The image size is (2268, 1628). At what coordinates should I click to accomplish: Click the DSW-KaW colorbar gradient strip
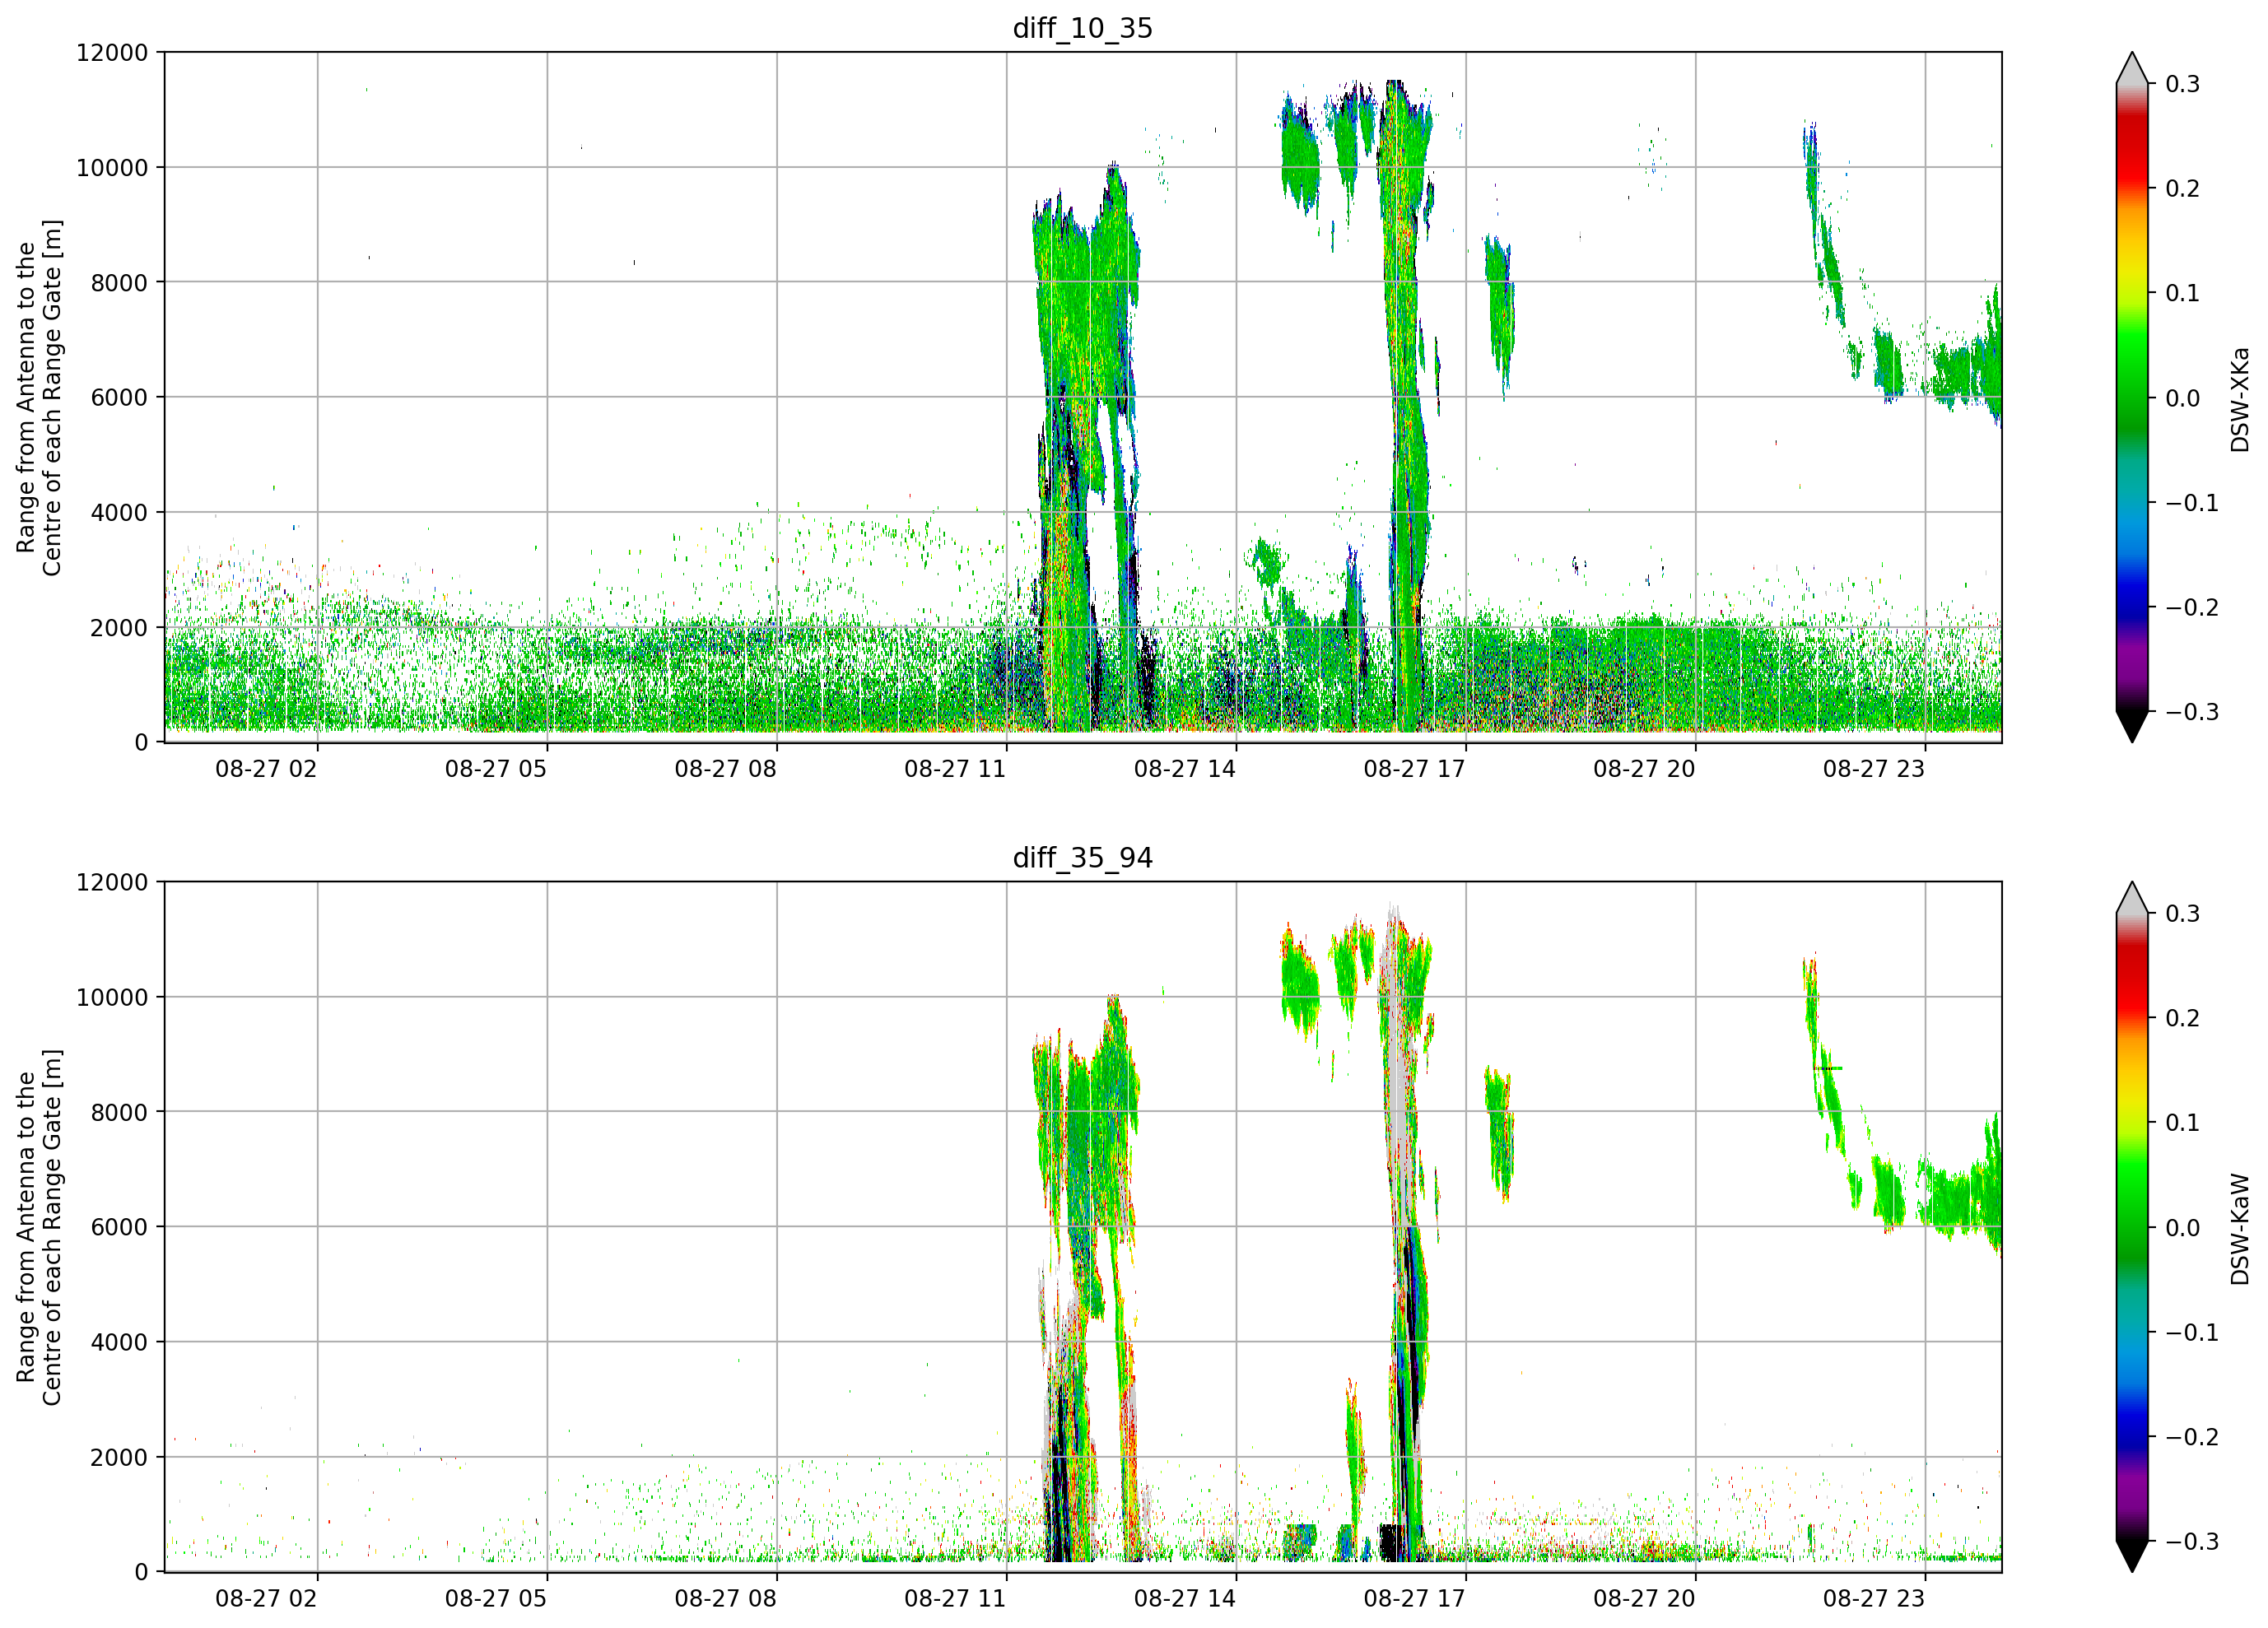2132,1227
